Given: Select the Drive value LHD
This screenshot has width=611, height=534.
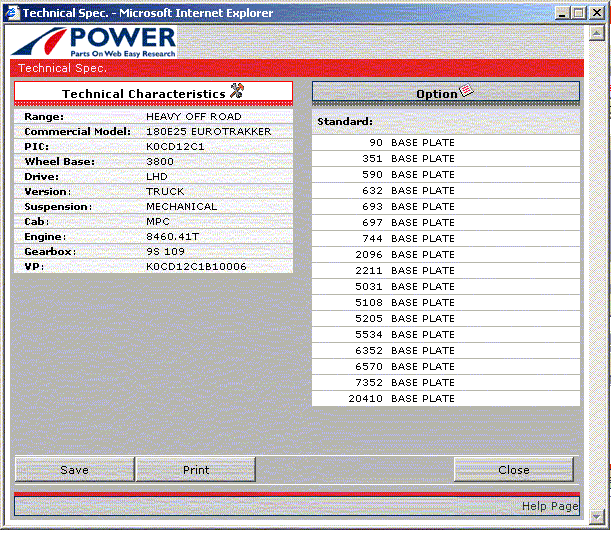Looking at the screenshot, I should click(157, 177).
